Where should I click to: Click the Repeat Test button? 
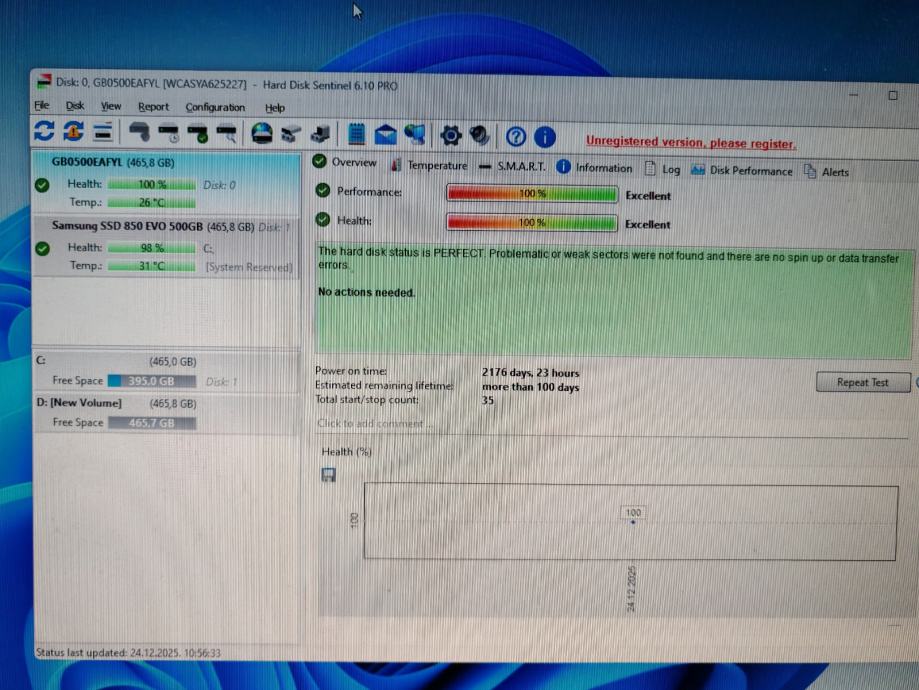click(x=863, y=382)
